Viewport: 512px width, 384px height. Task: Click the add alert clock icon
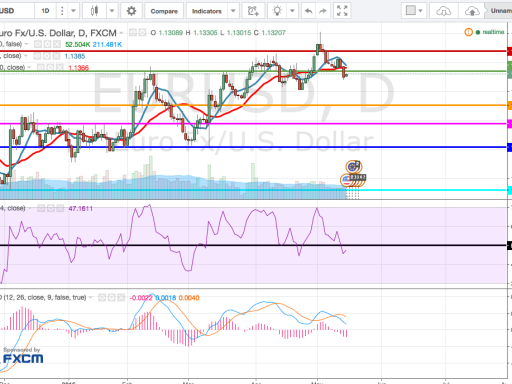point(253,11)
